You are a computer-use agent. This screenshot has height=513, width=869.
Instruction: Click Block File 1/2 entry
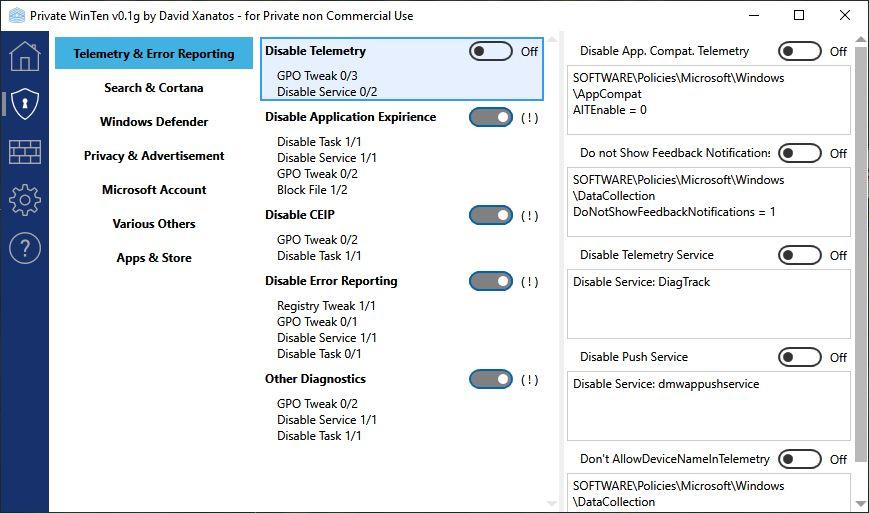[x=312, y=190]
